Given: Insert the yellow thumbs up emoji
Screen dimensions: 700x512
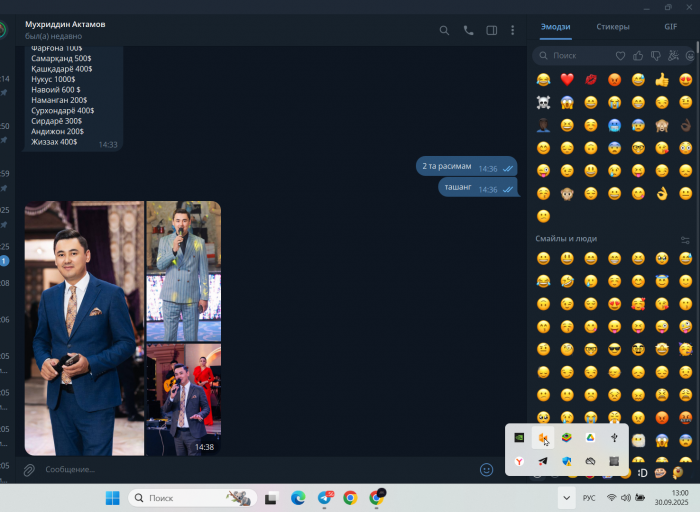Looking at the screenshot, I should point(662,79).
